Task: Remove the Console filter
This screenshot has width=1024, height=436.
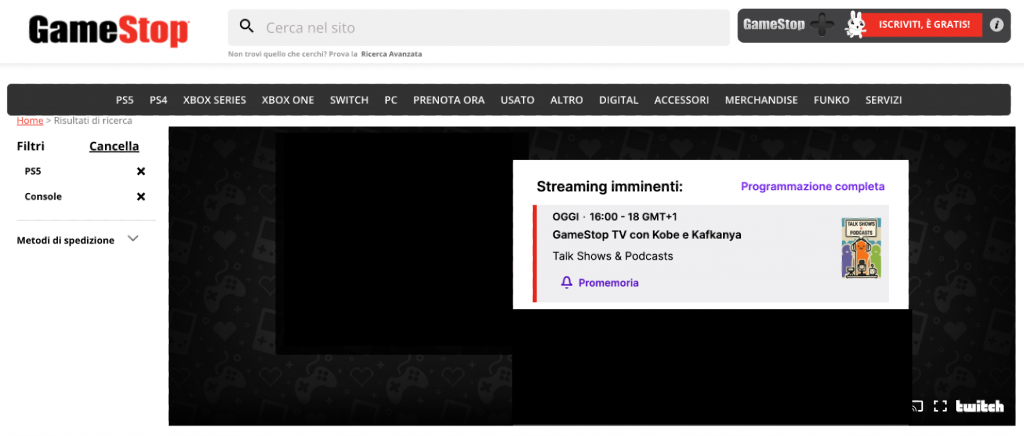Action: (x=141, y=197)
